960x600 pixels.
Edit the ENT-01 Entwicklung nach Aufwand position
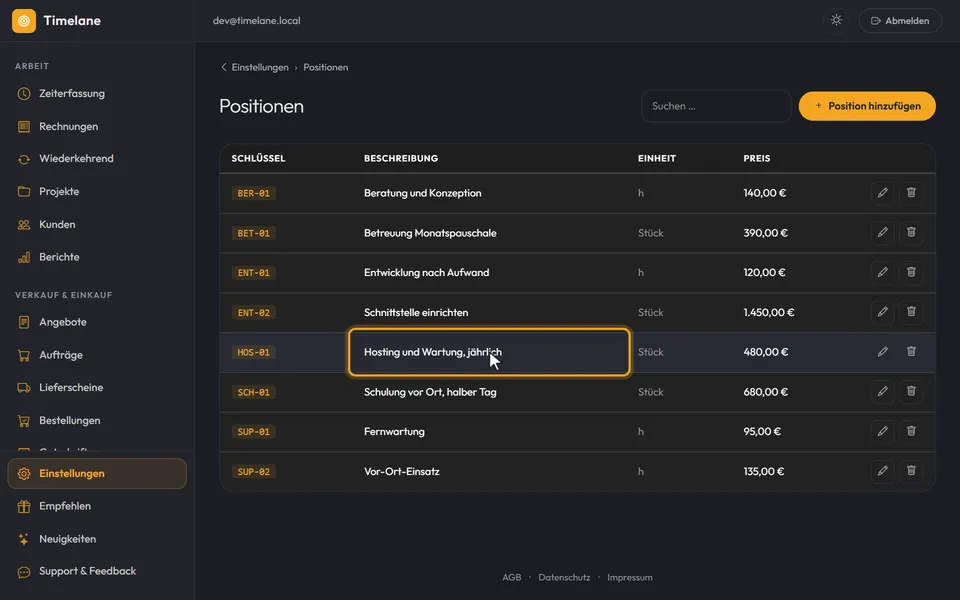pos(882,272)
